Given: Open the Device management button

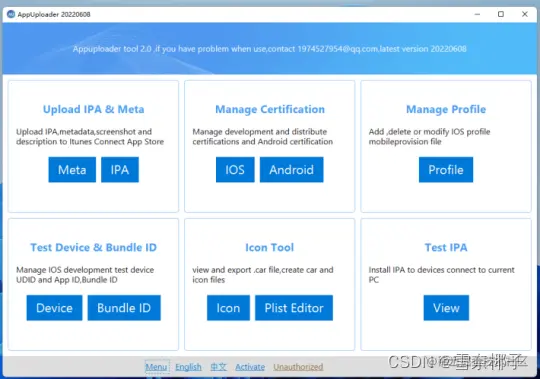Looking at the screenshot, I should coord(54,308).
